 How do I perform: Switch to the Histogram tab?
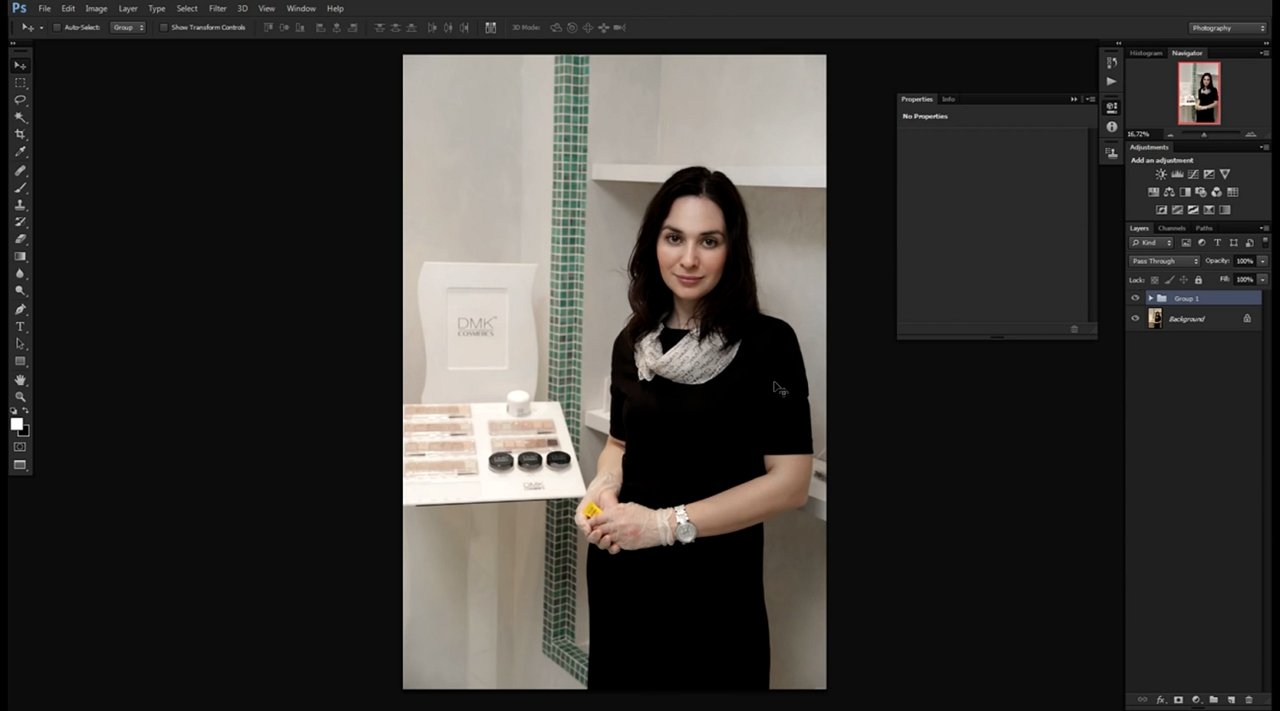click(x=1146, y=53)
